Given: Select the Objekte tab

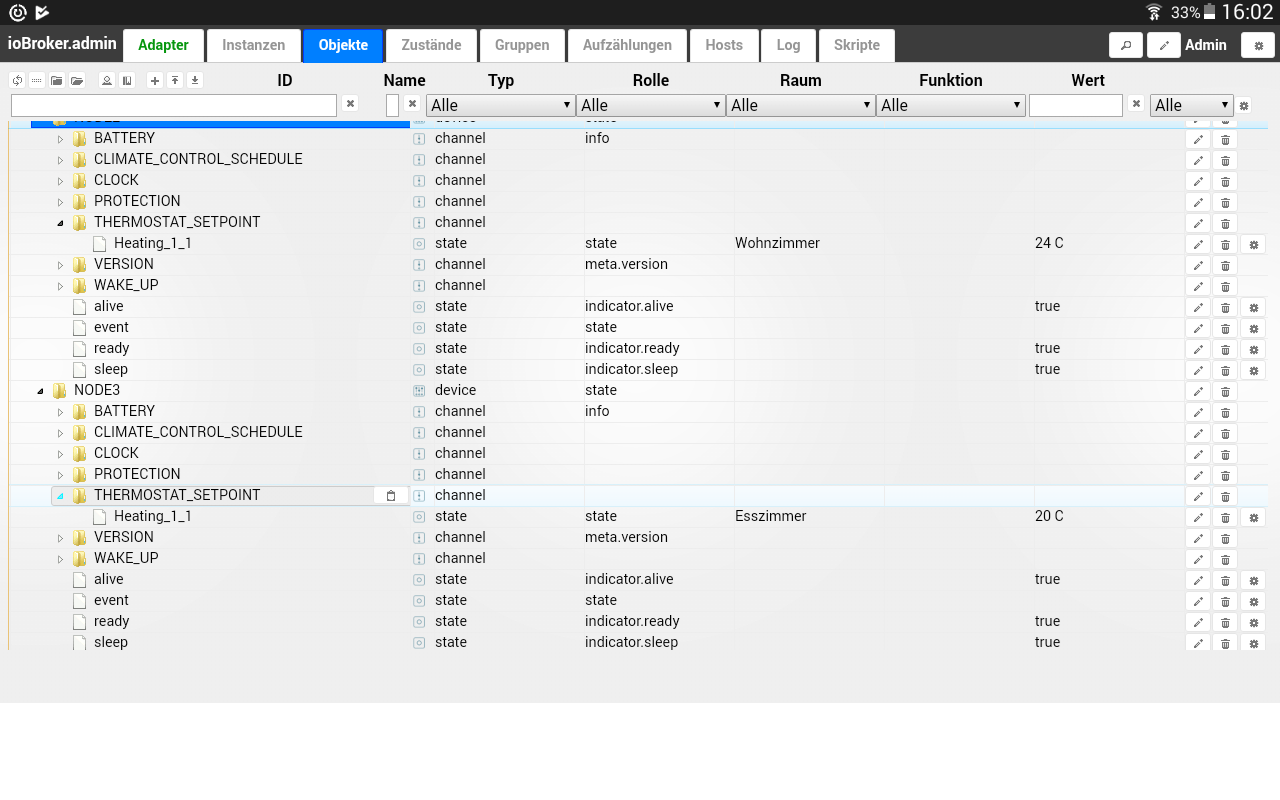Looking at the screenshot, I should [x=343, y=45].
